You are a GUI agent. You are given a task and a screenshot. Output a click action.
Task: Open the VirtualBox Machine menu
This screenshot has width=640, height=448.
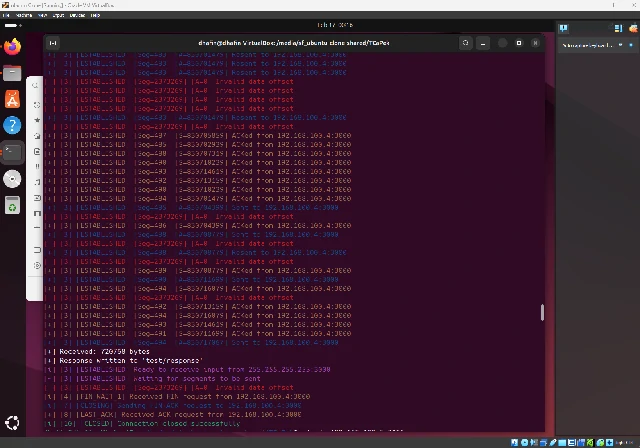coord(24,15)
